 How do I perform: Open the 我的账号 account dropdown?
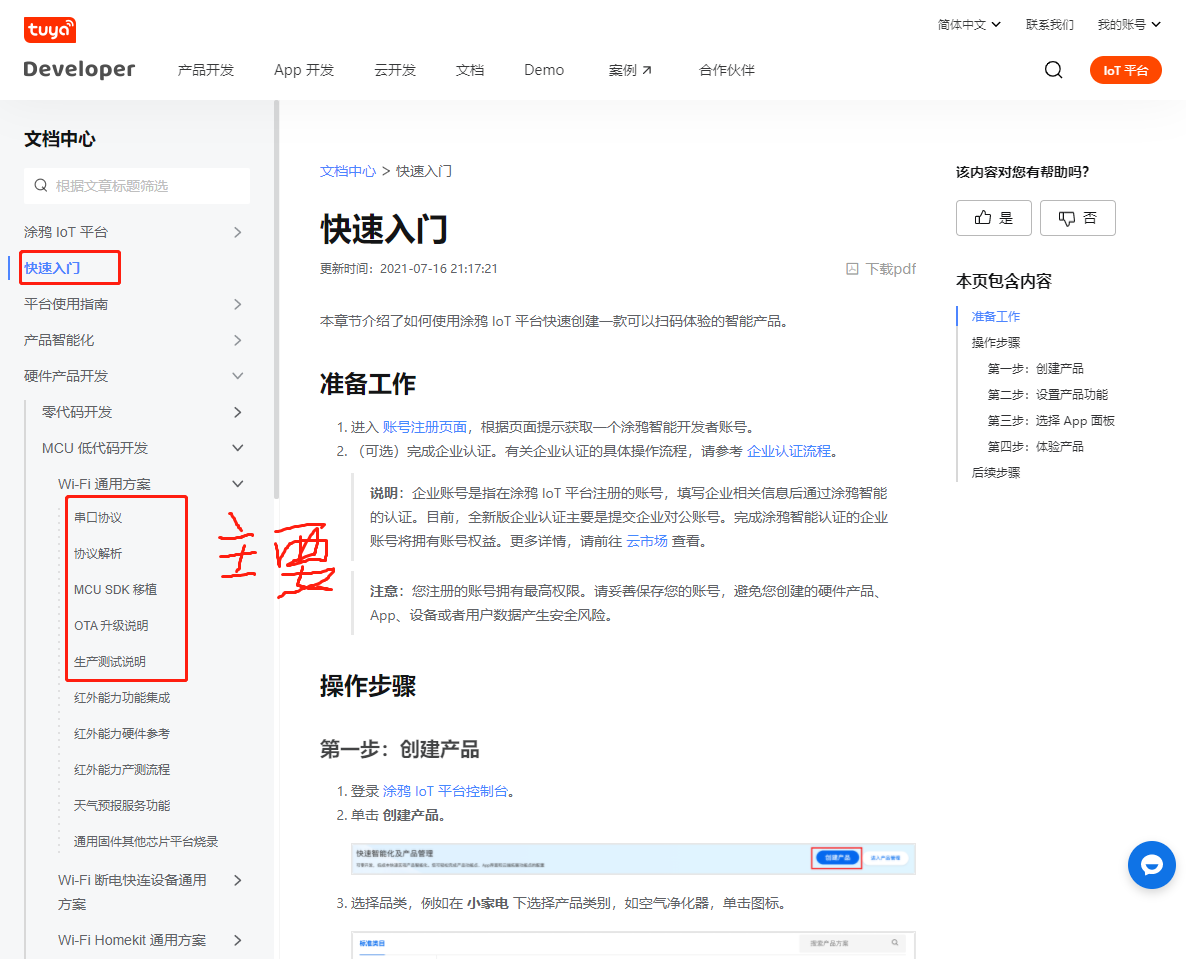[x=1129, y=25]
